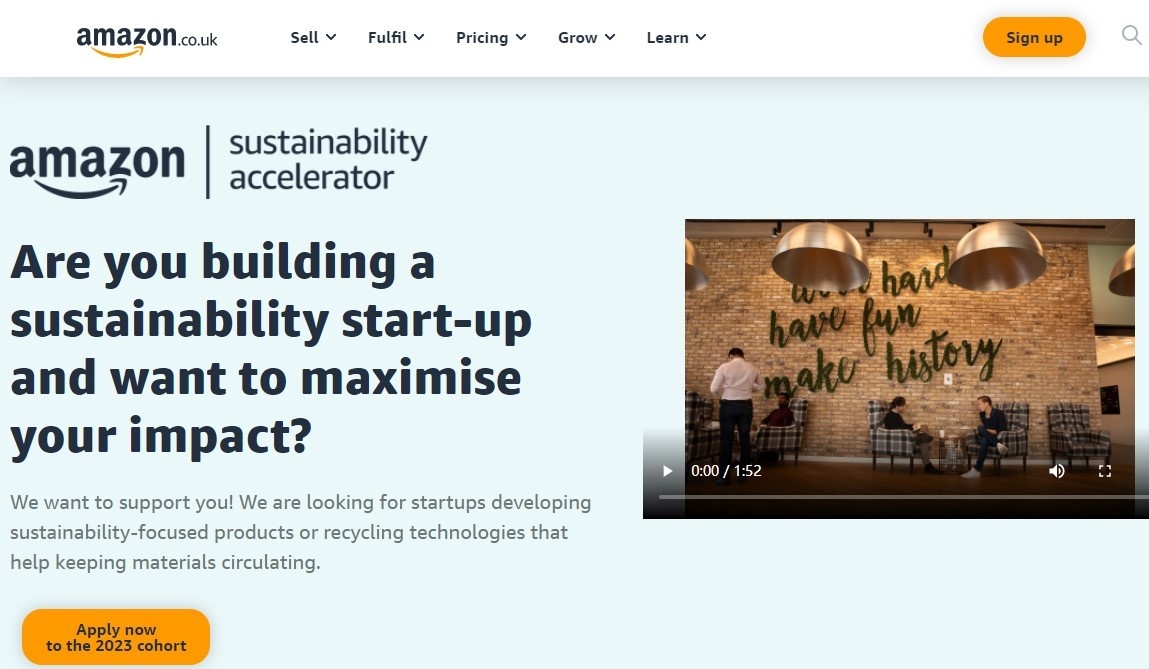The image size is (1149, 669).
Task: Enter fullscreen on the video player
Action: (1105, 471)
